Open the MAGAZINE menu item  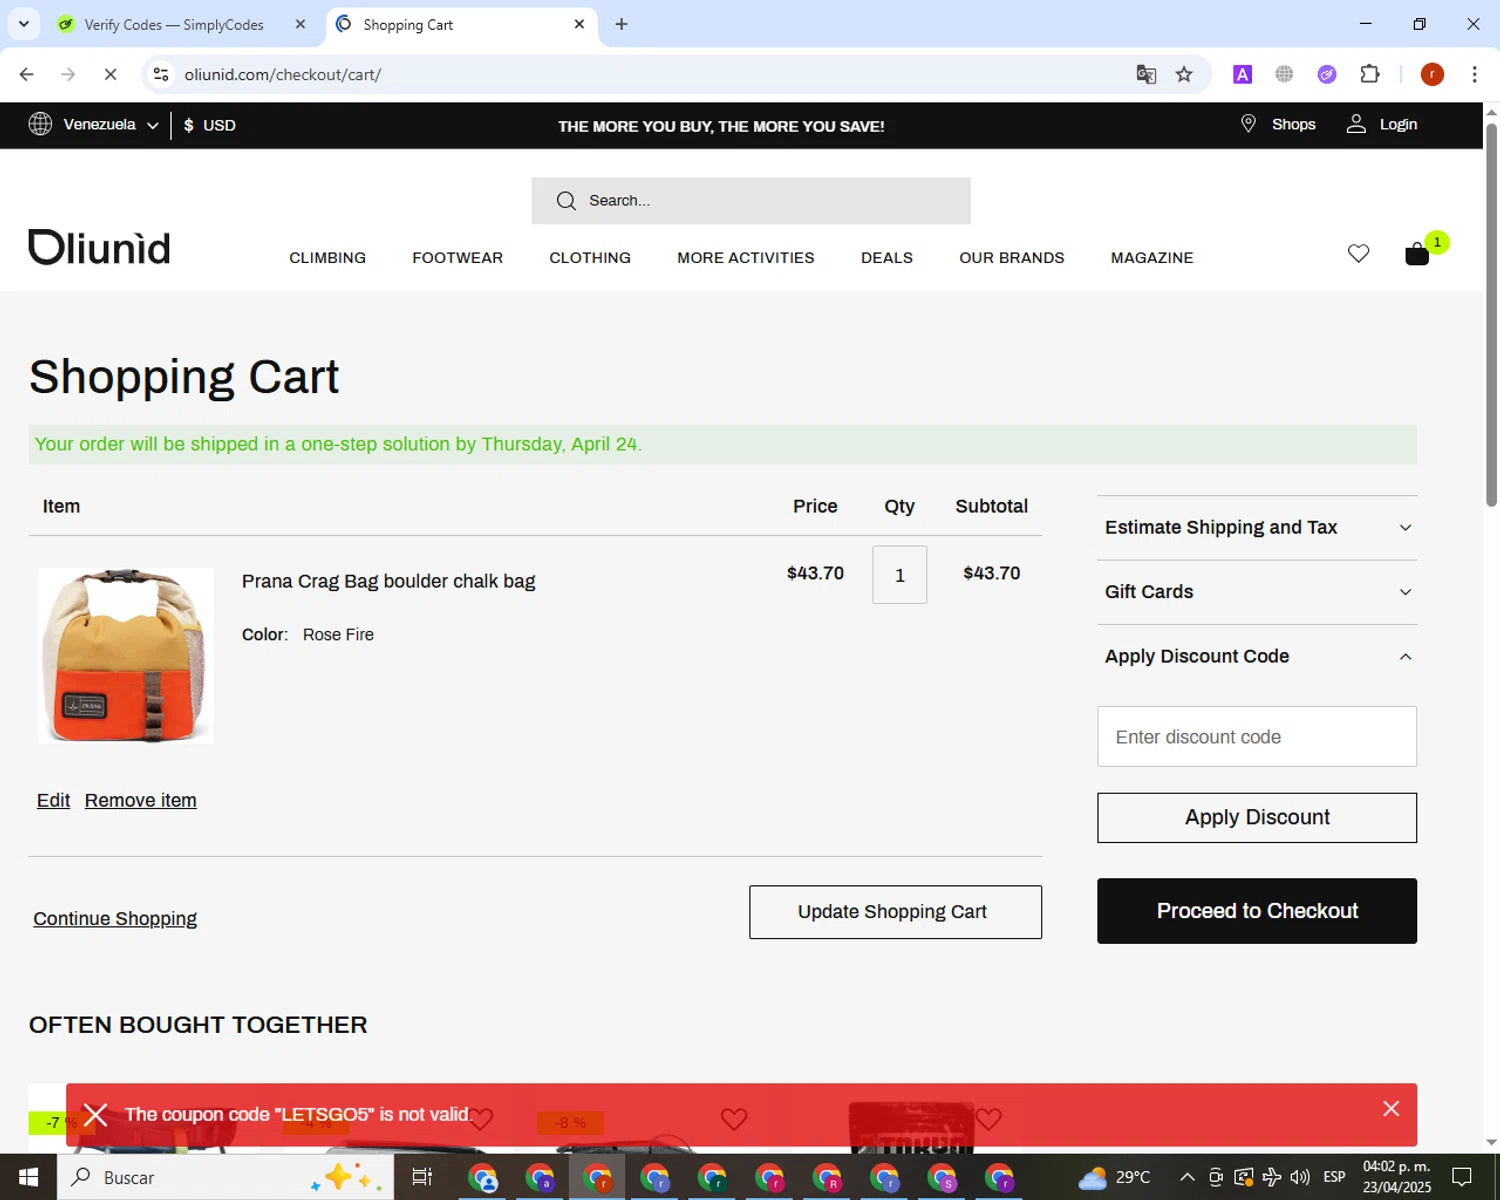coord(1152,258)
